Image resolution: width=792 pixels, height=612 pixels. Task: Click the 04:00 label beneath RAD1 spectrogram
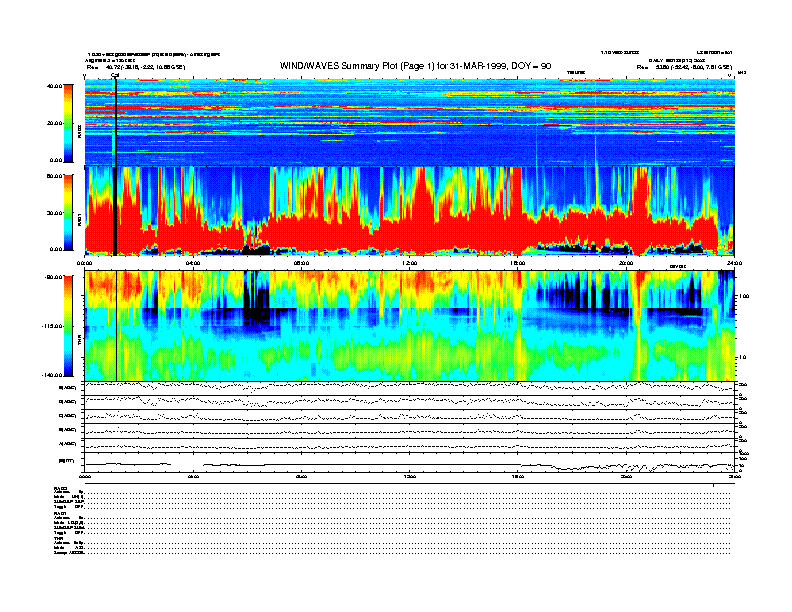click(193, 263)
